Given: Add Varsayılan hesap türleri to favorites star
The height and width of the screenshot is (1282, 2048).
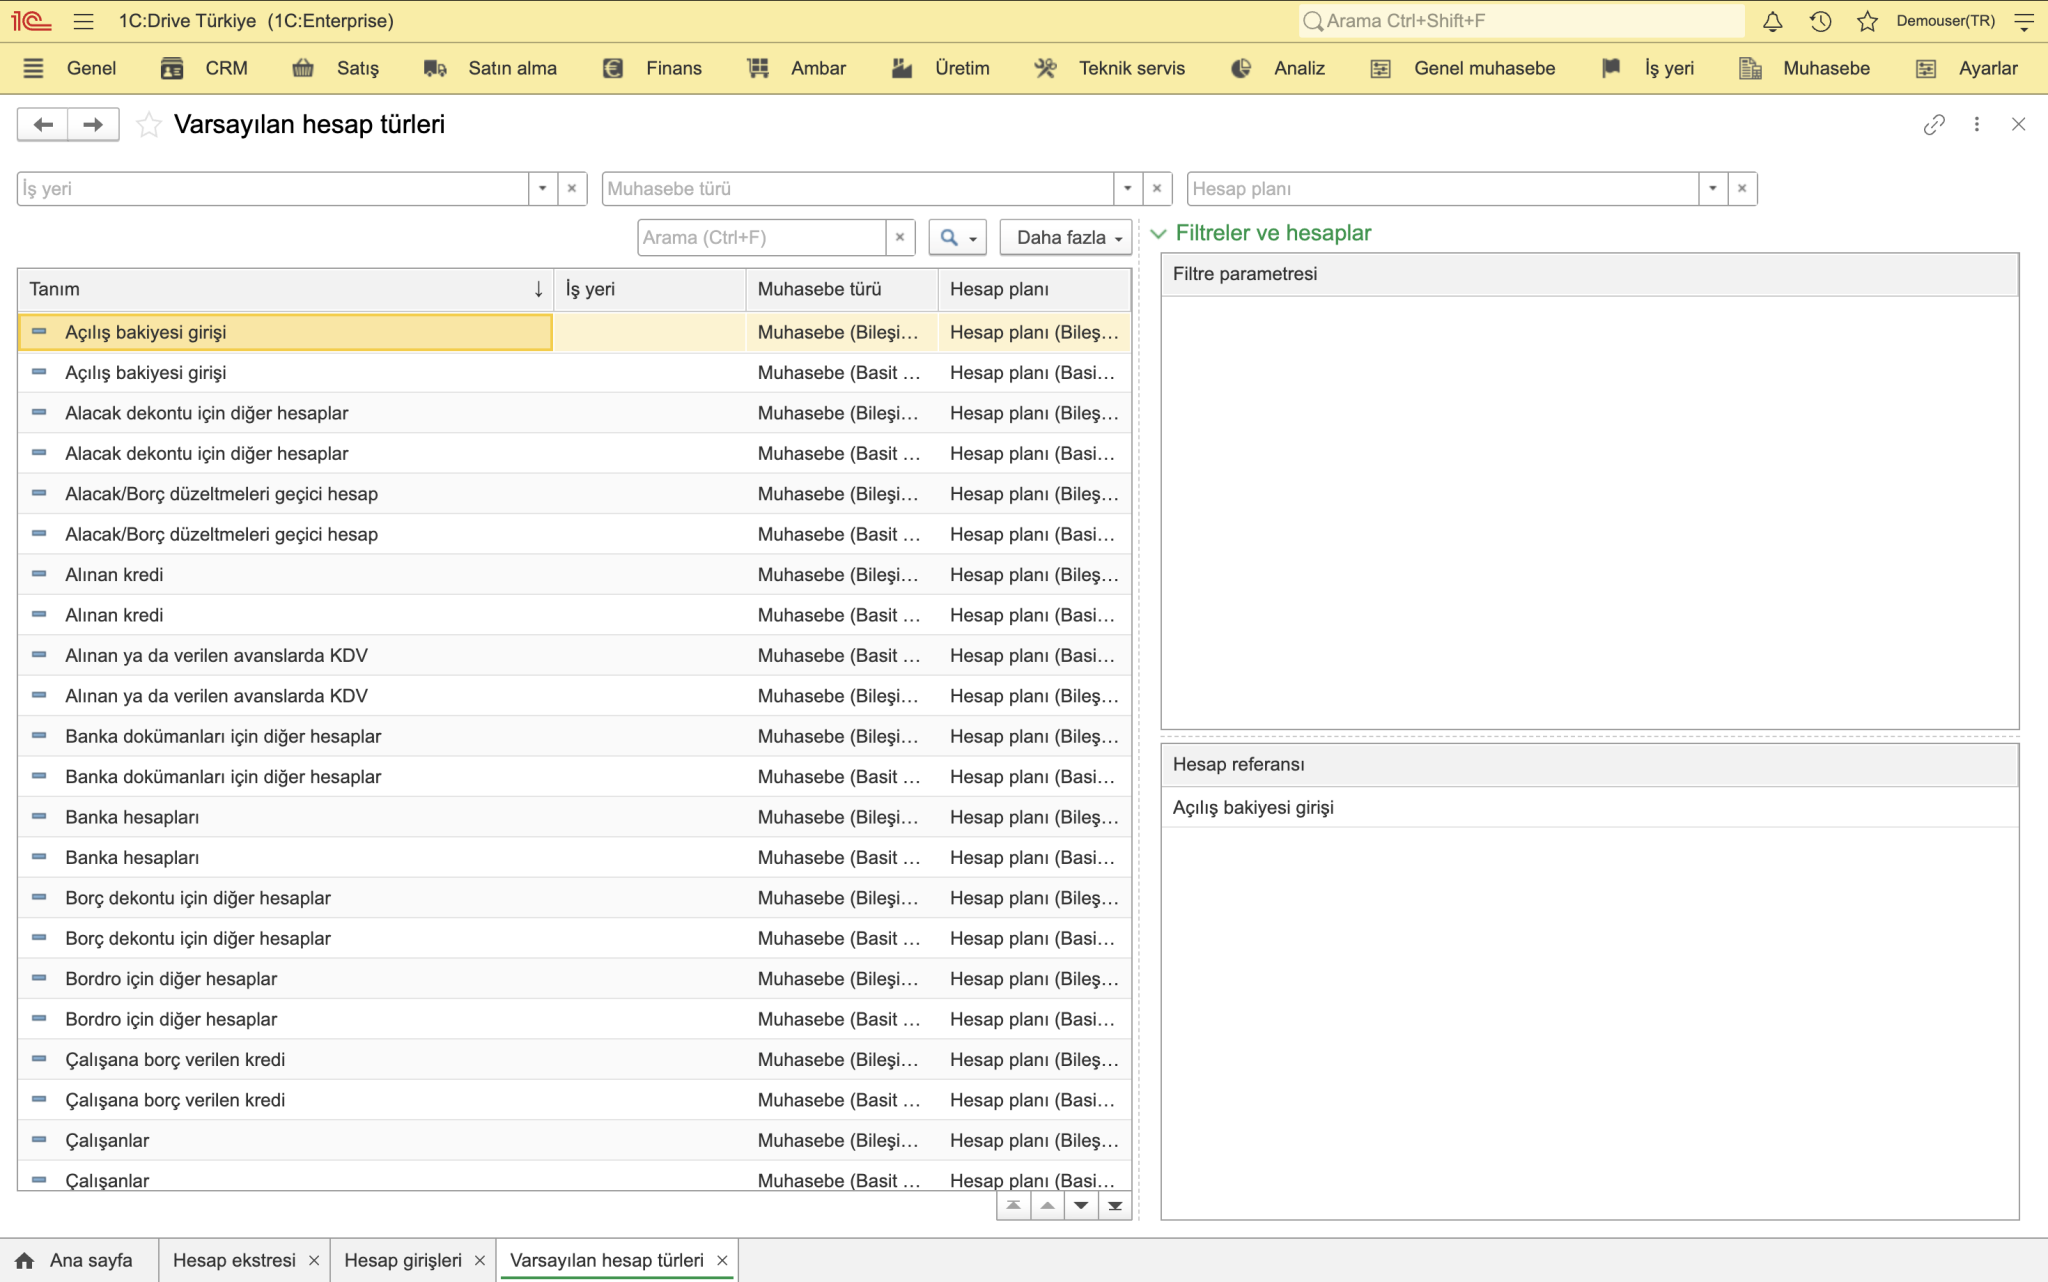Looking at the screenshot, I should 148,125.
